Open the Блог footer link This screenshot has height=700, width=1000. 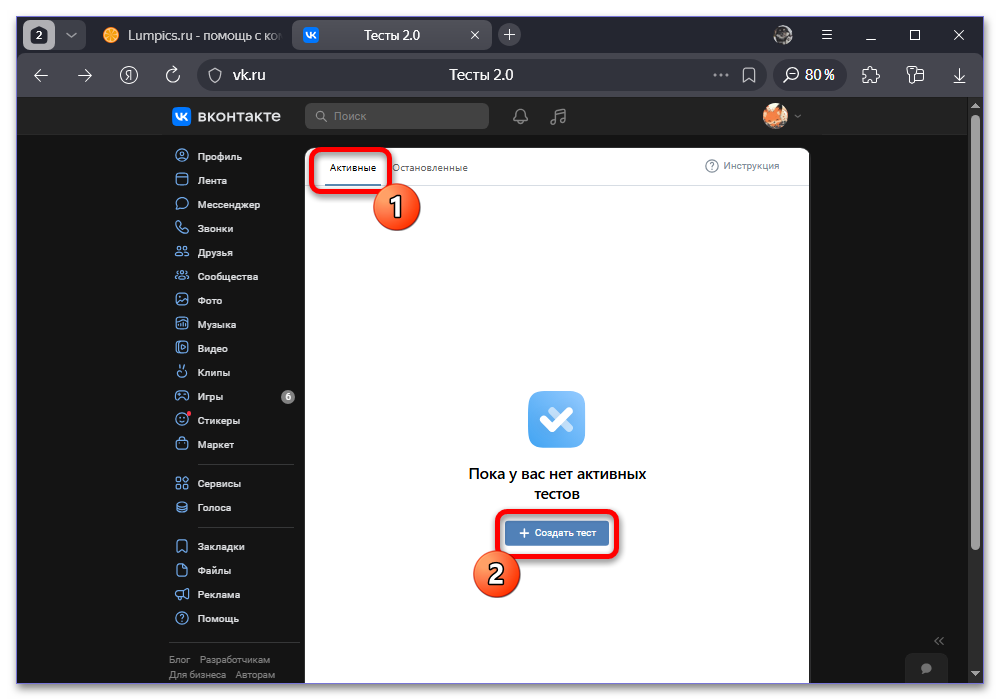point(179,659)
